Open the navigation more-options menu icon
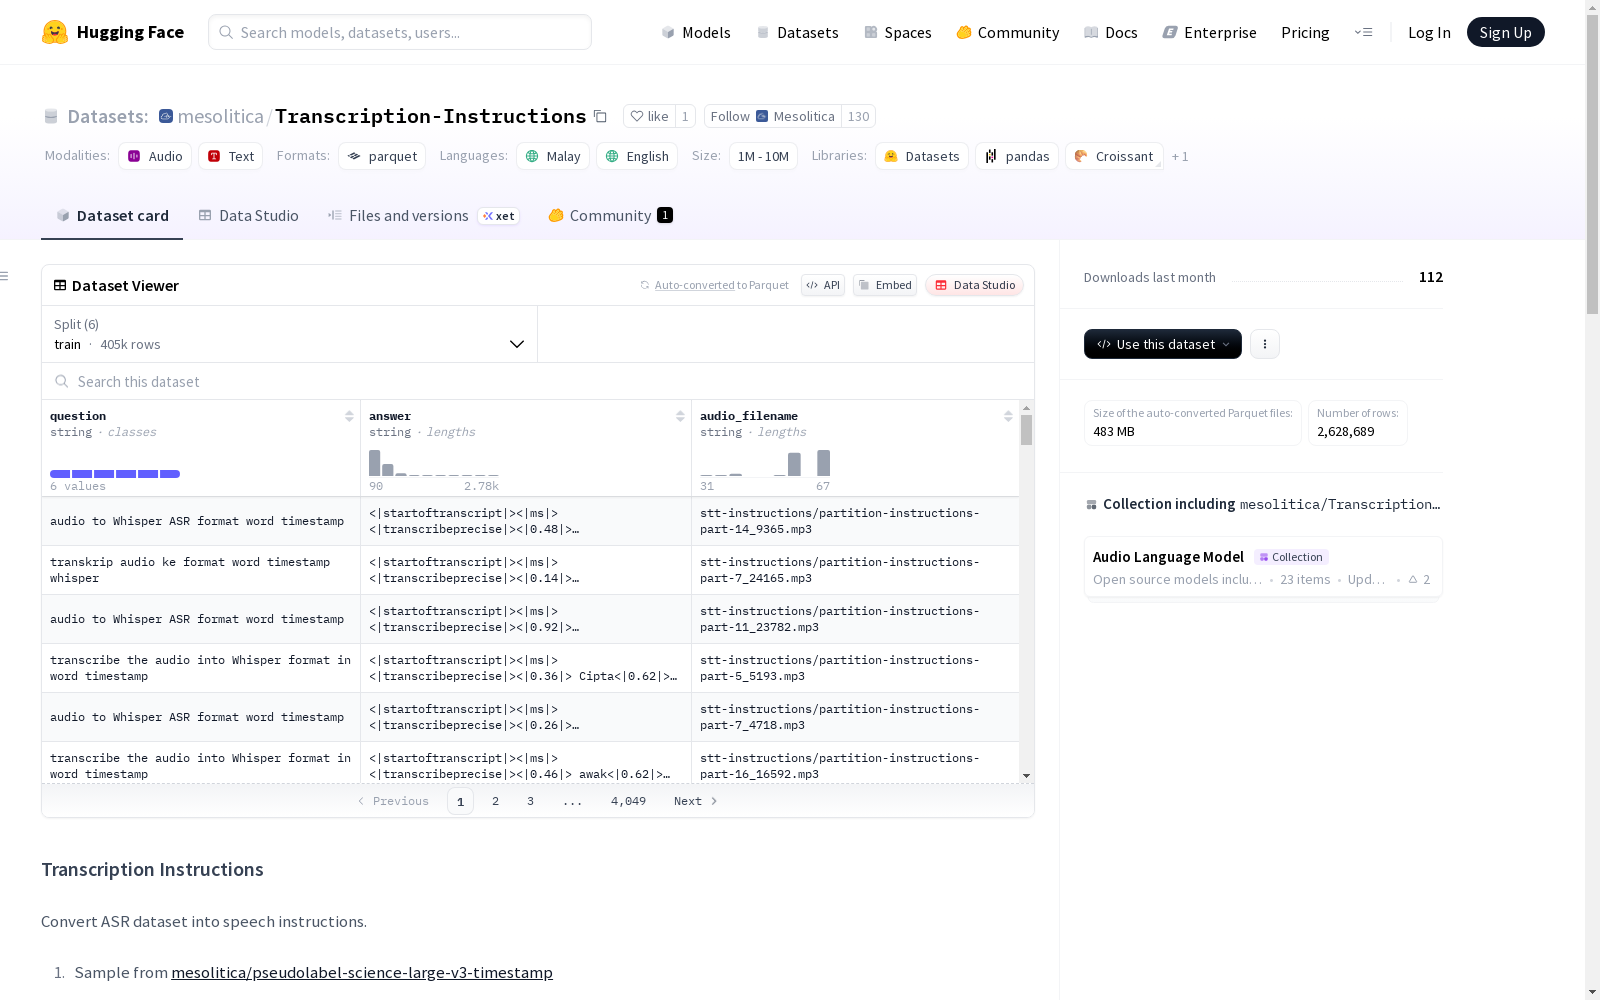The height and width of the screenshot is (1000, 1600). coord(1363,32)
